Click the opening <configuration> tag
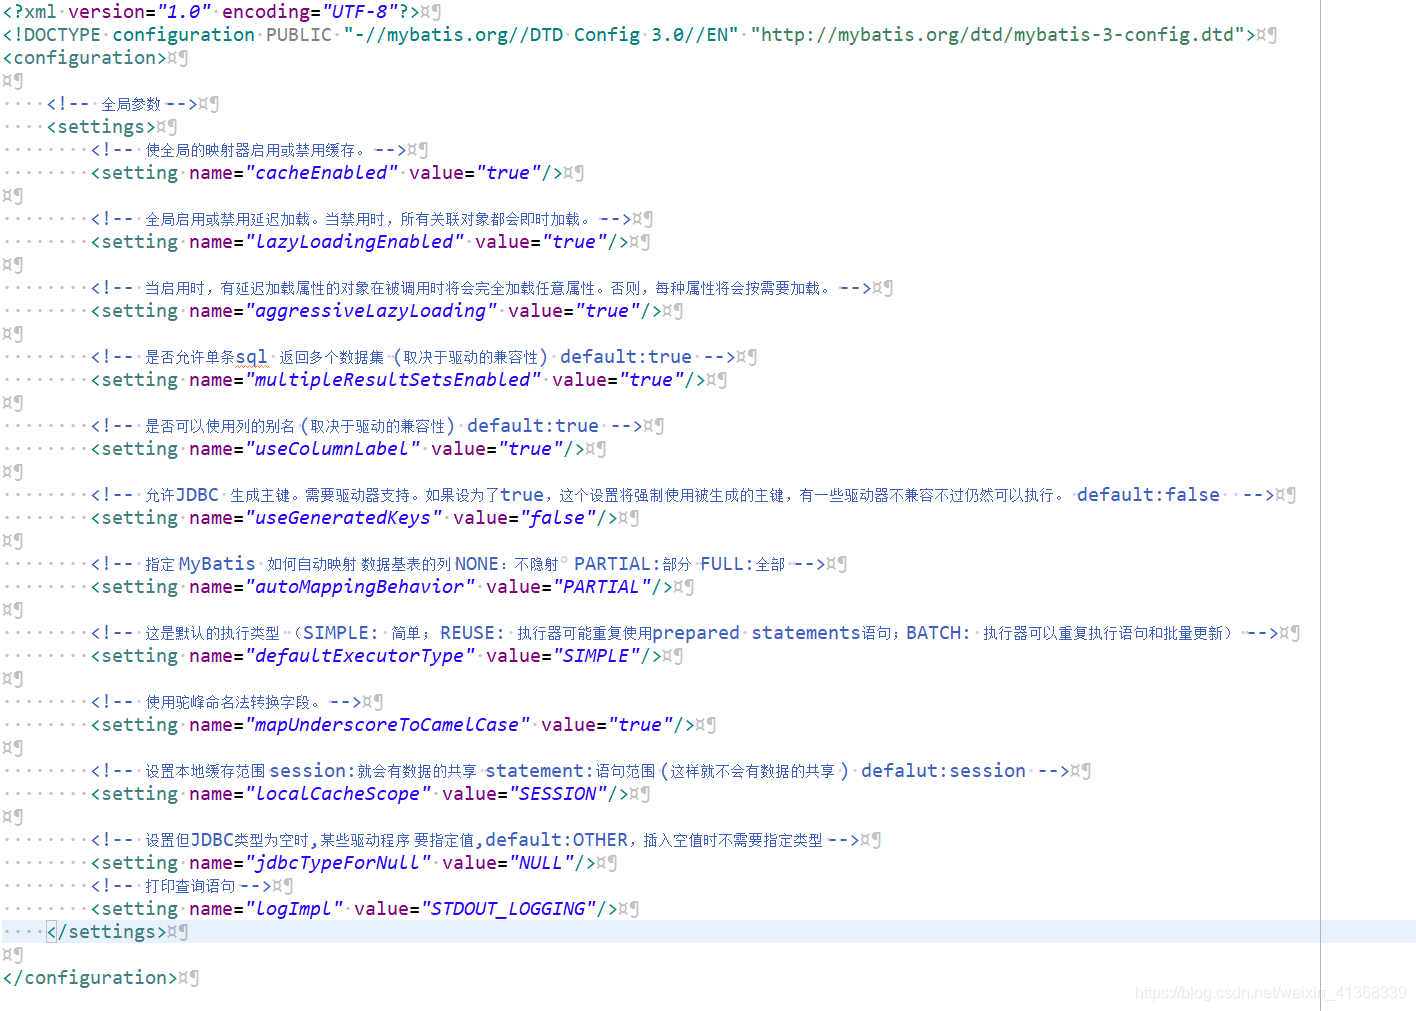1416x1011 pixels. (85, 58)
